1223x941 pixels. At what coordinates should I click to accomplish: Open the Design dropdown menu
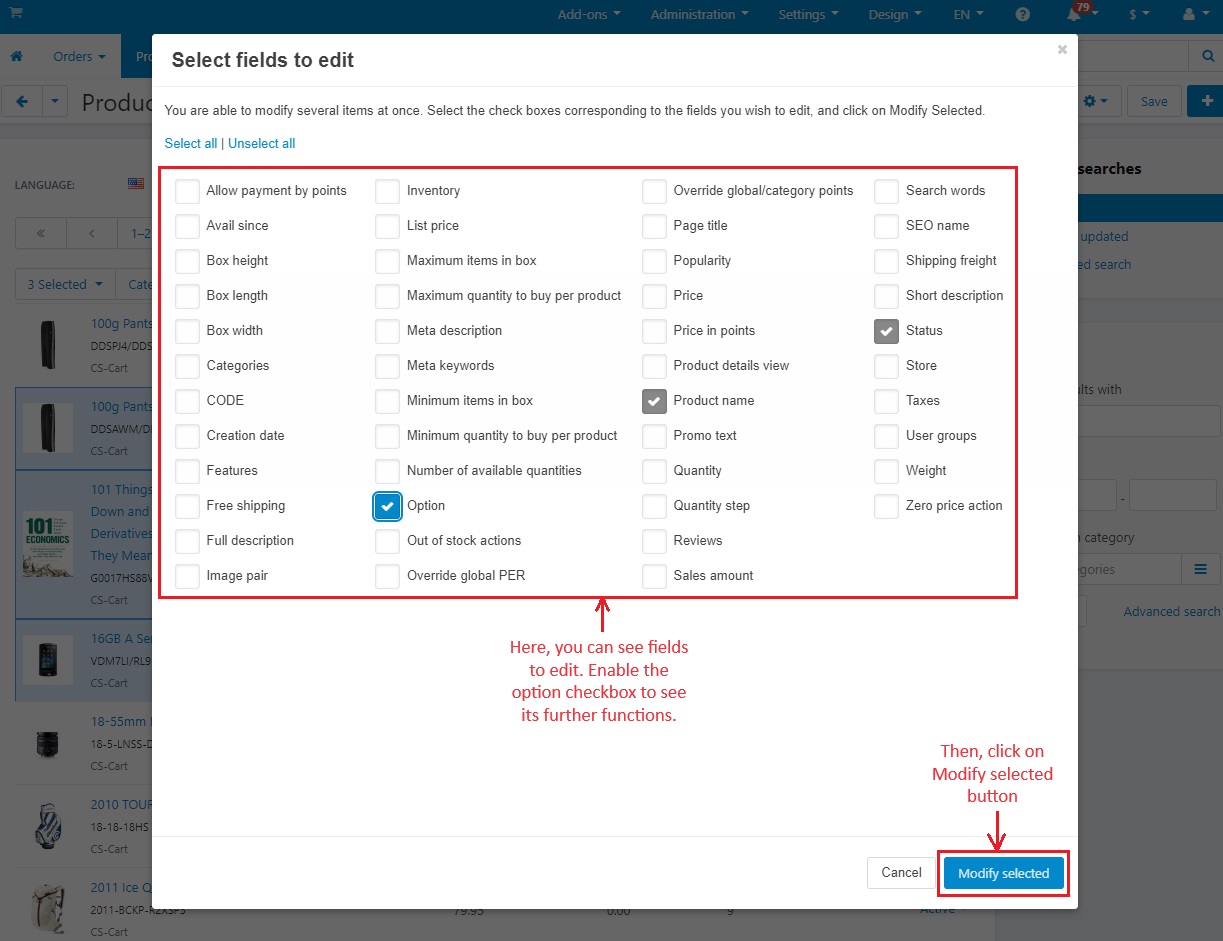coord(895,15)
